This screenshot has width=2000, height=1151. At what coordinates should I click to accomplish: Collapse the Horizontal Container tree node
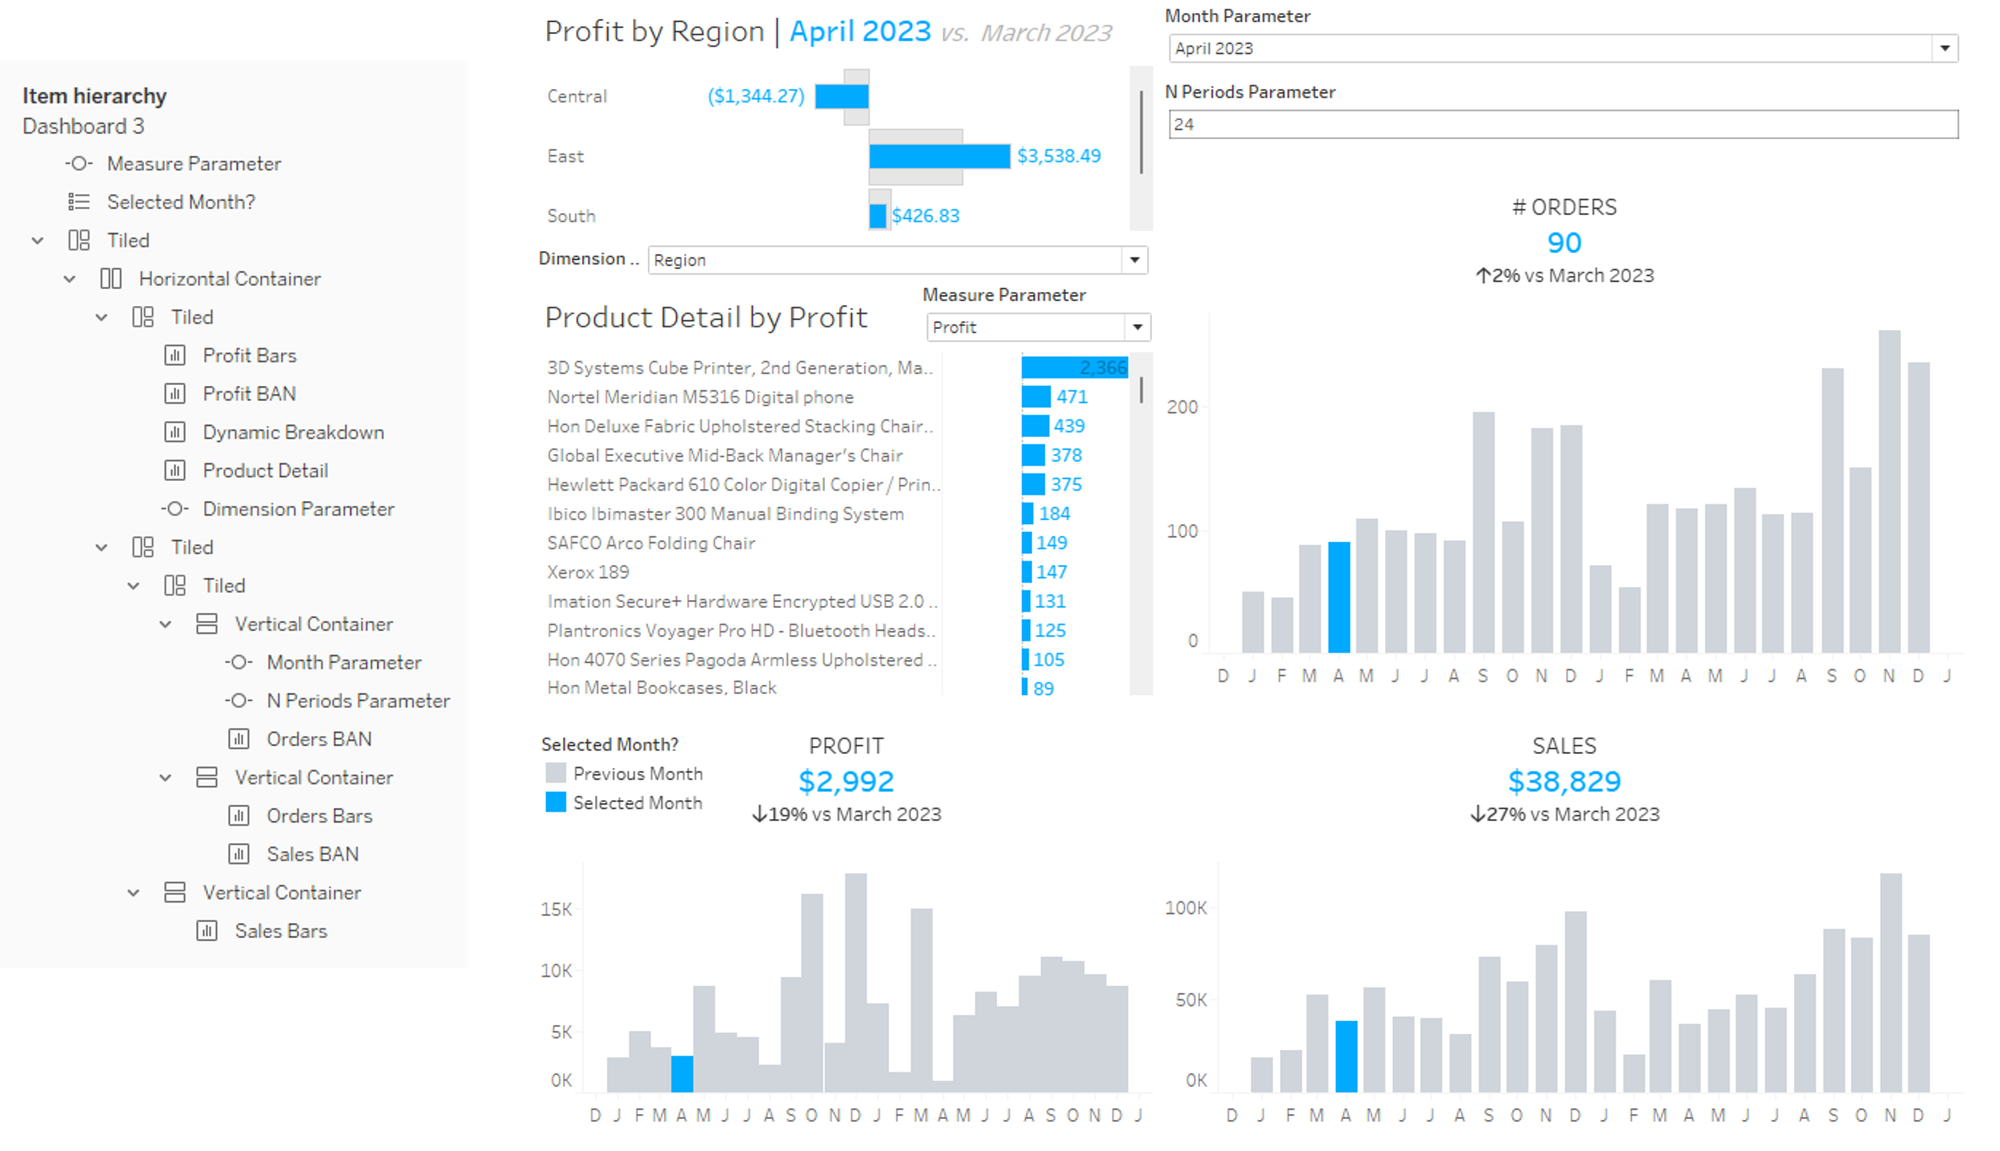point(70,279)
